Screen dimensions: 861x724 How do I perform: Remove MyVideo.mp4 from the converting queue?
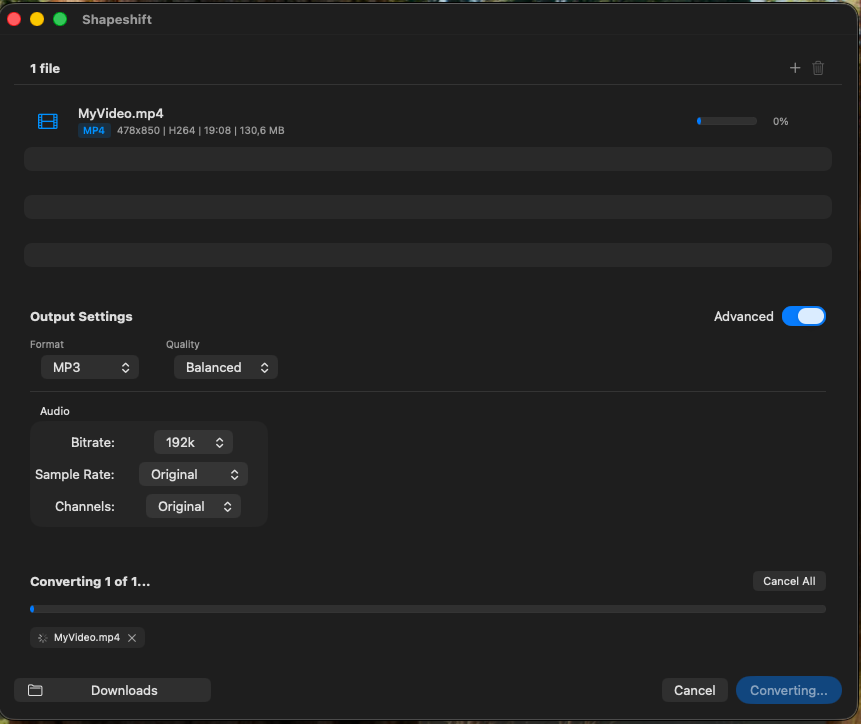pos(132,637)
